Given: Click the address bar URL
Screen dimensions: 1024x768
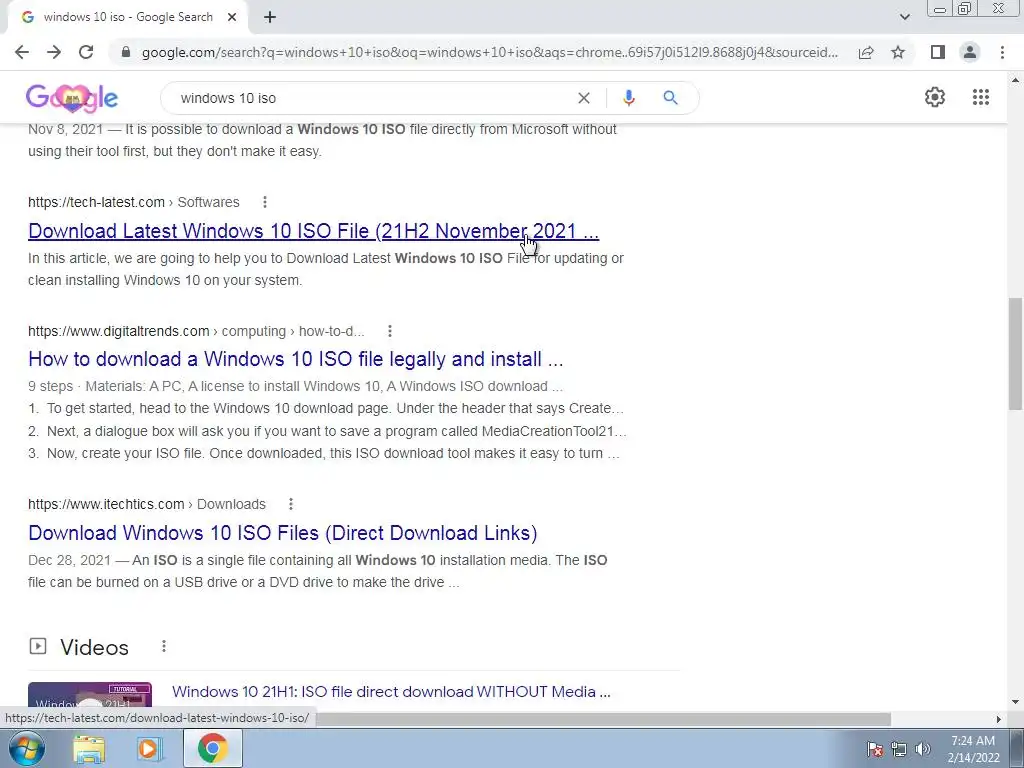Looking at the screenshot, I should tap(490, 52).
